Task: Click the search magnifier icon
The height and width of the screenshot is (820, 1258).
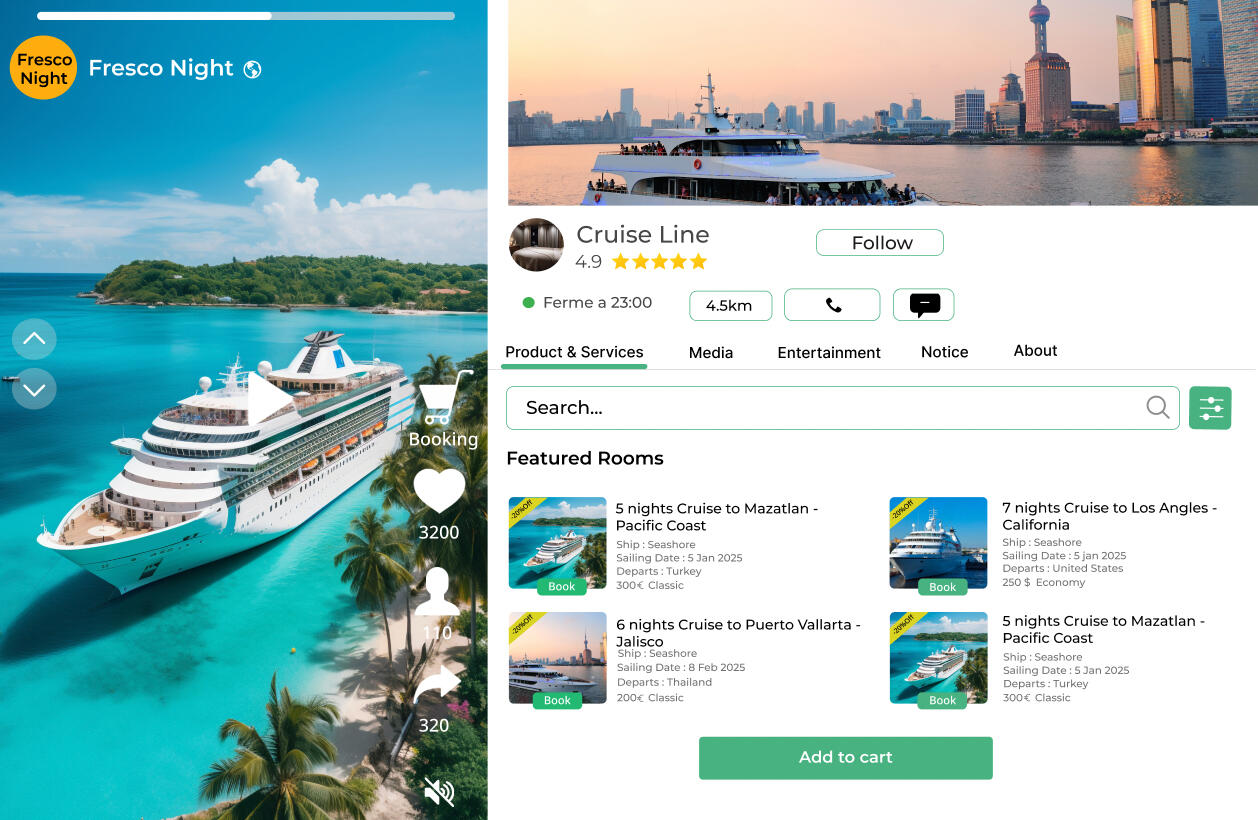Action: click(1157, 407)
